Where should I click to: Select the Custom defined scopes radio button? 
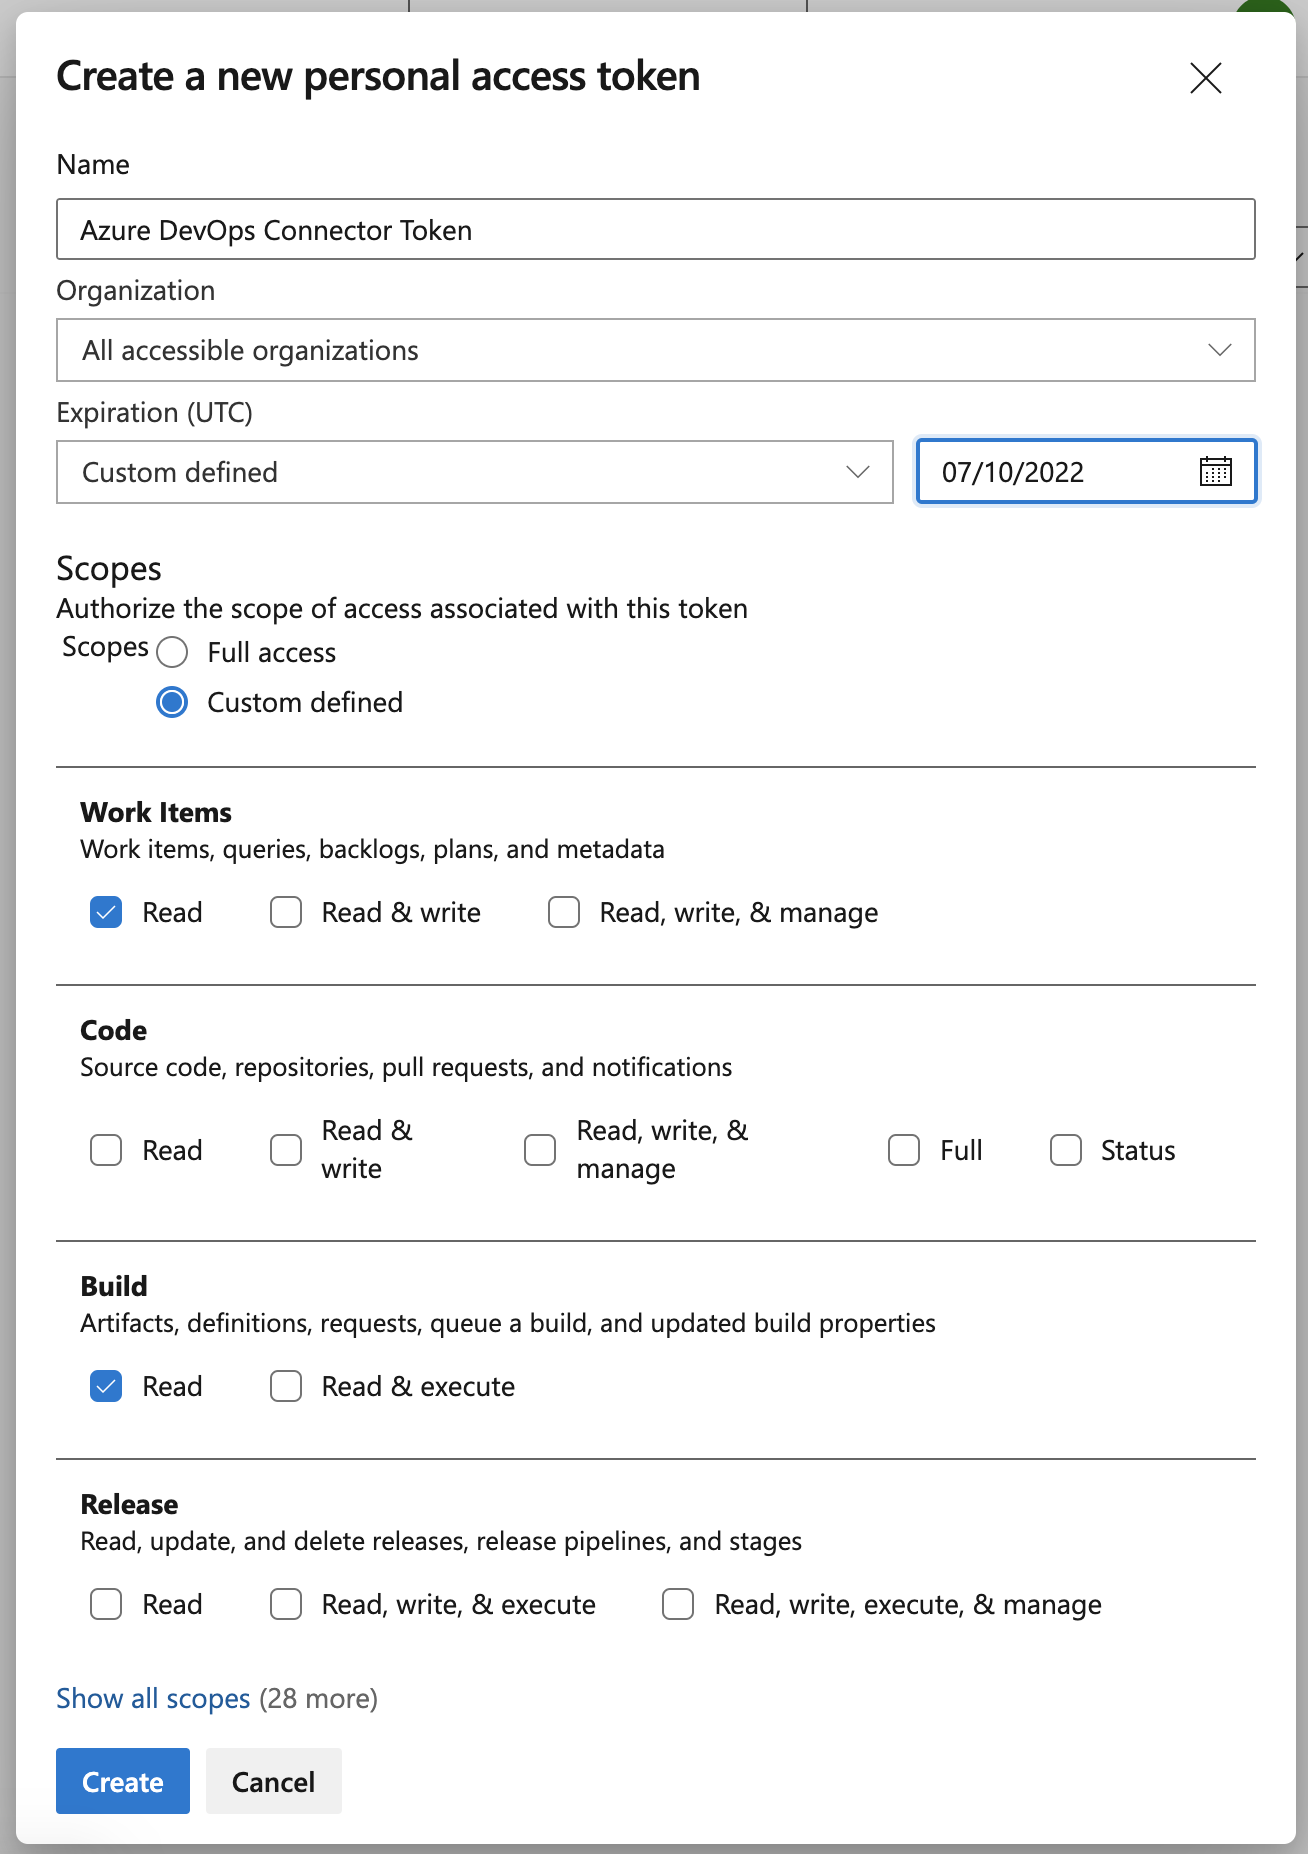tap(172, 703)
